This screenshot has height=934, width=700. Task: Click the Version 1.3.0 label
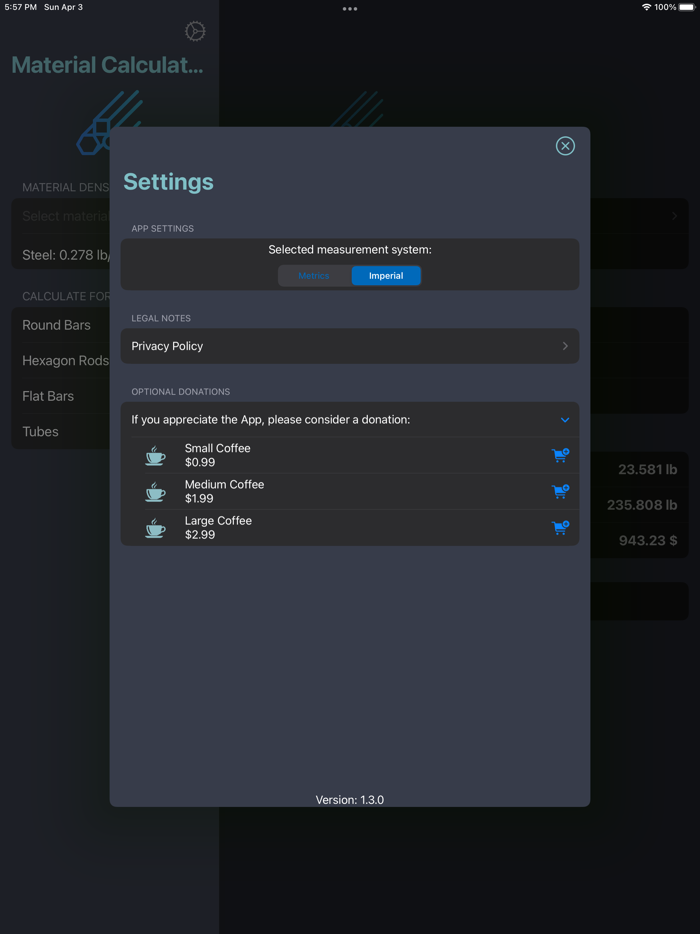(x=350, y=799)
